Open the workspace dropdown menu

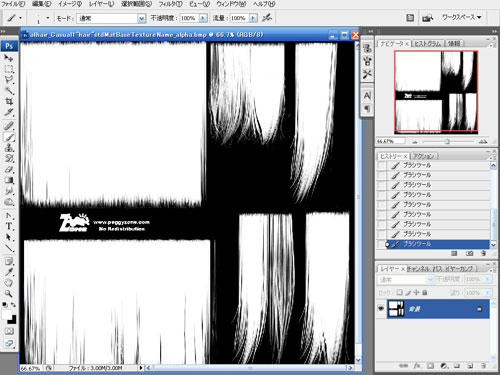tap(461, 17)
